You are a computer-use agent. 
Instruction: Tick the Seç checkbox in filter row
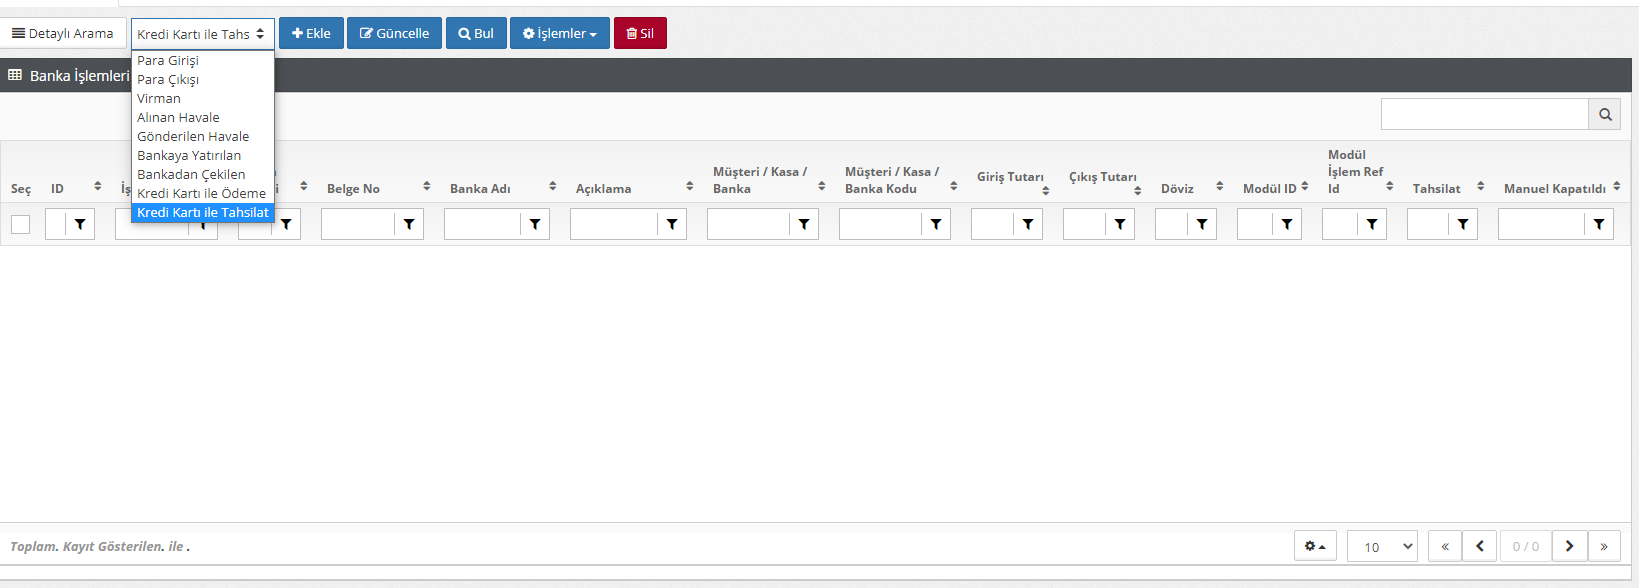click(20, 224)
